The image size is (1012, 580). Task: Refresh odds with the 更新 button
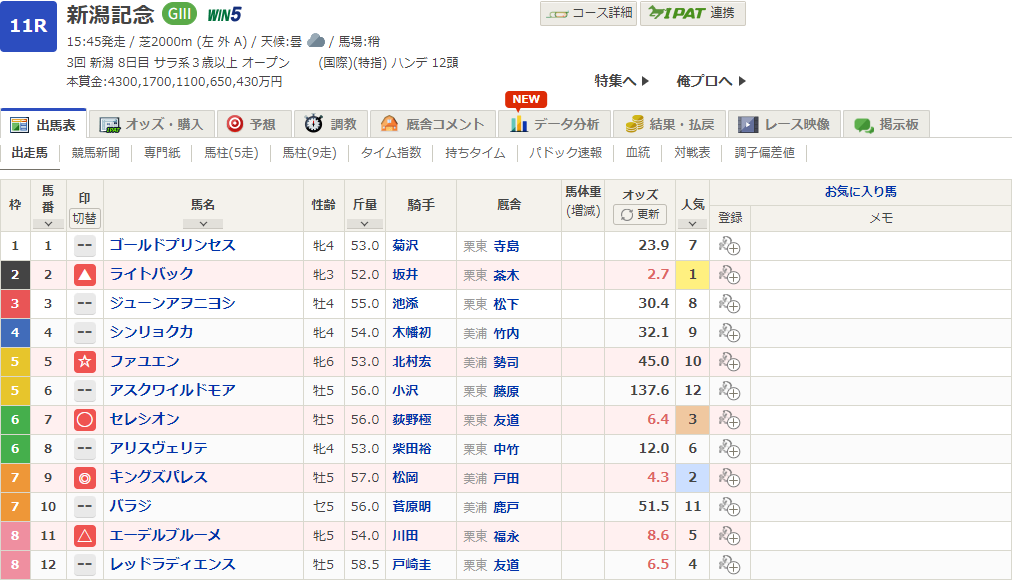tap(640, 214)
